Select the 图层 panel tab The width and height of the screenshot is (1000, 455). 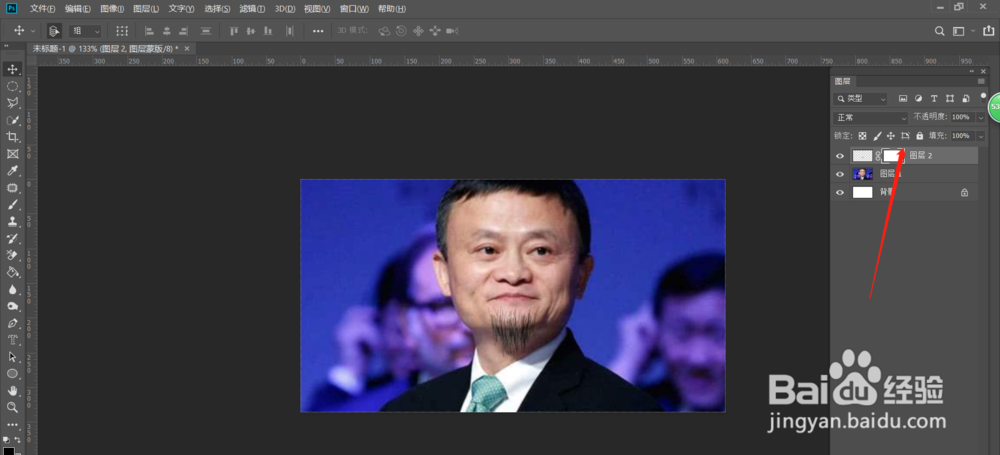(842, 81)
